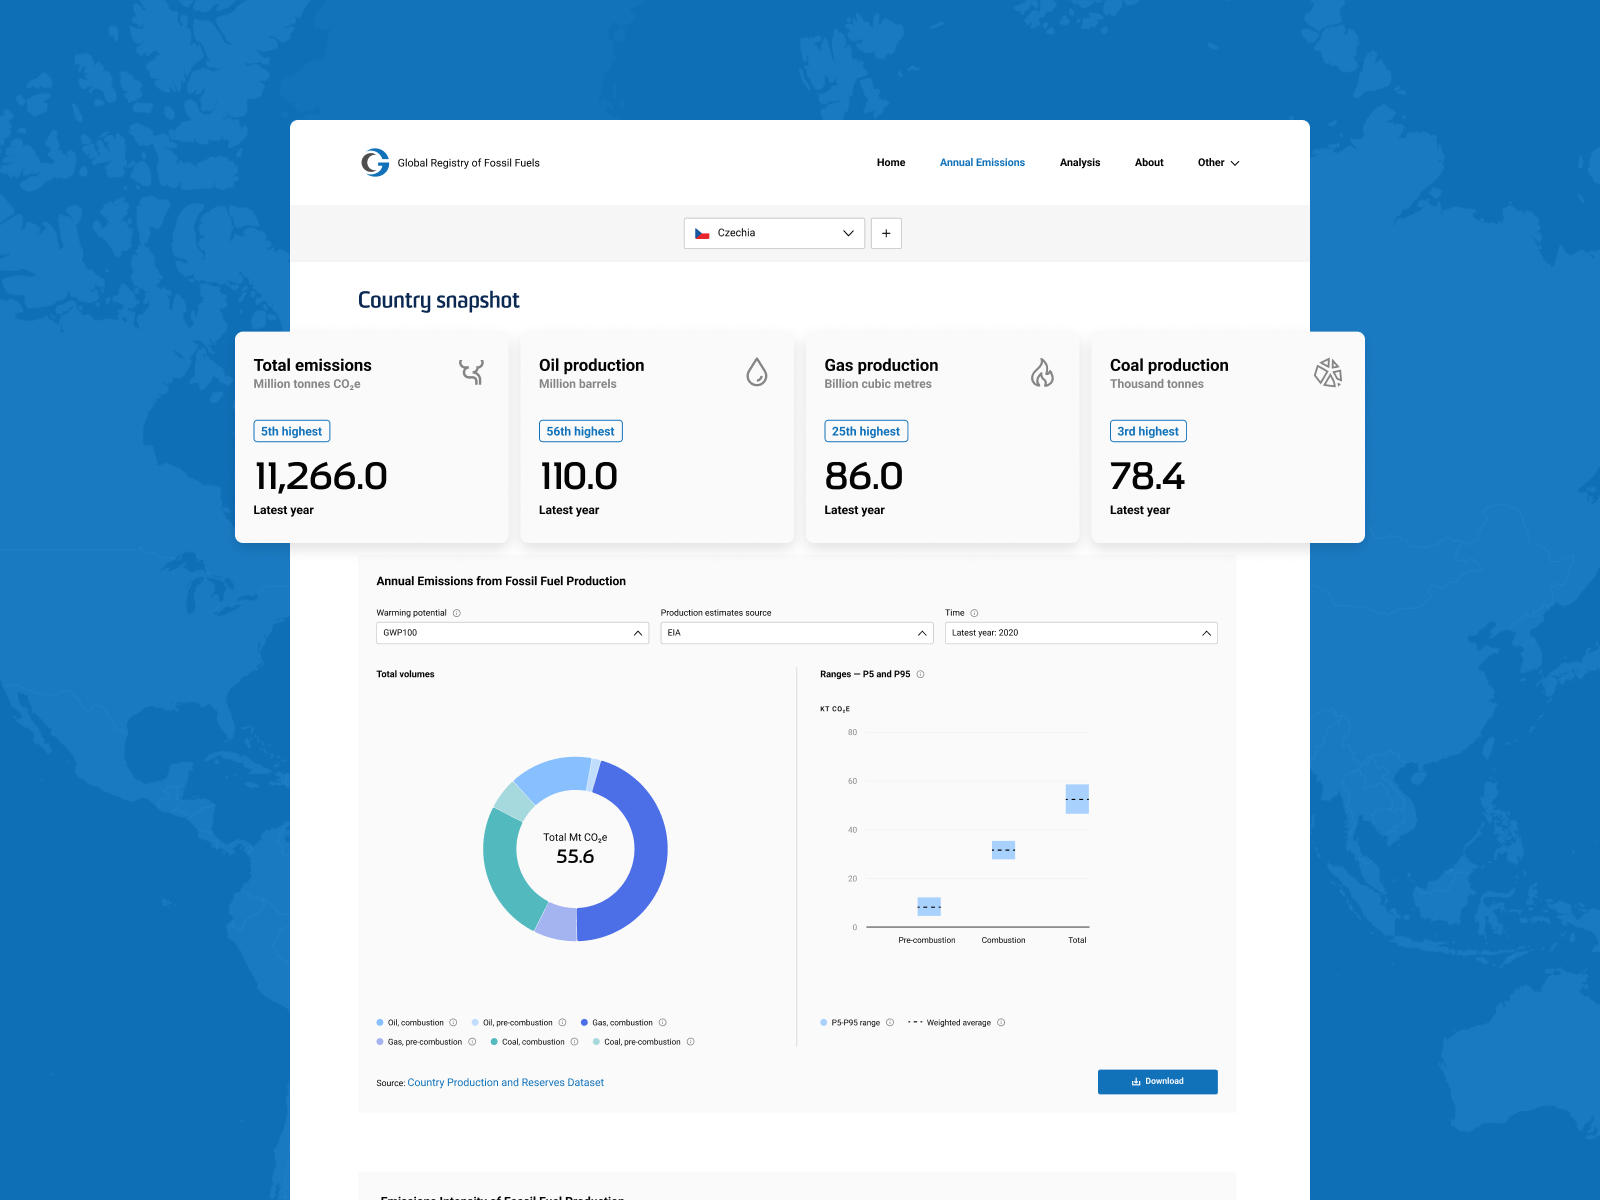Open the Czechia country dropdown
1600x1200 pixels.
tap(774, 233)
